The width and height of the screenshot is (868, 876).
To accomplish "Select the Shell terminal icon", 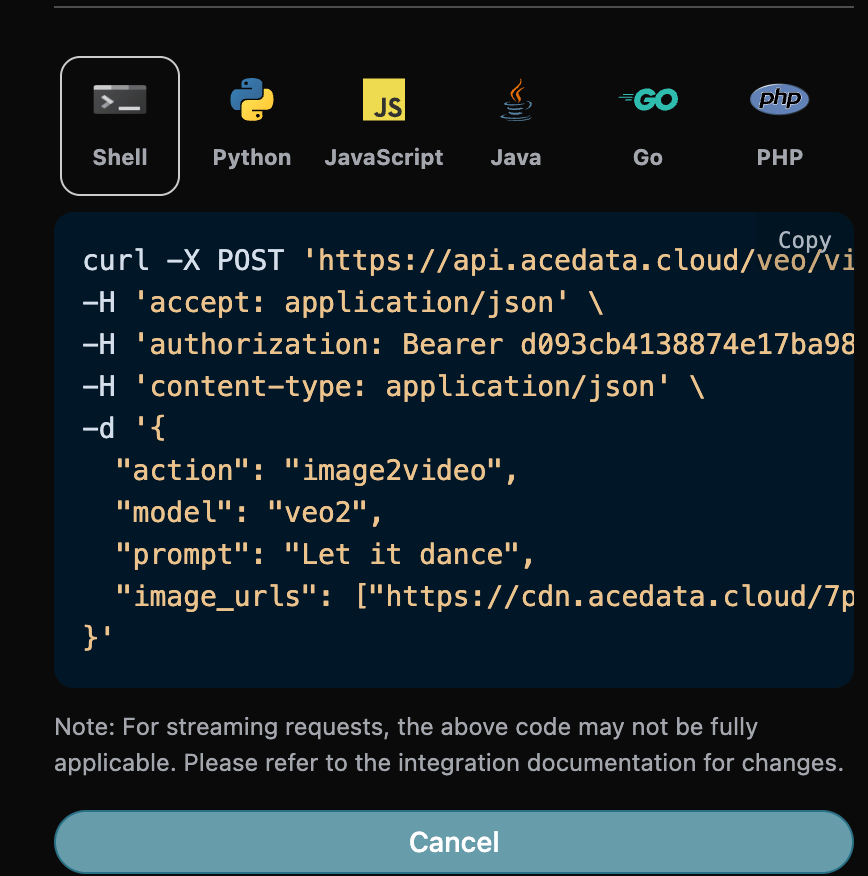I will tap(119, 99).
